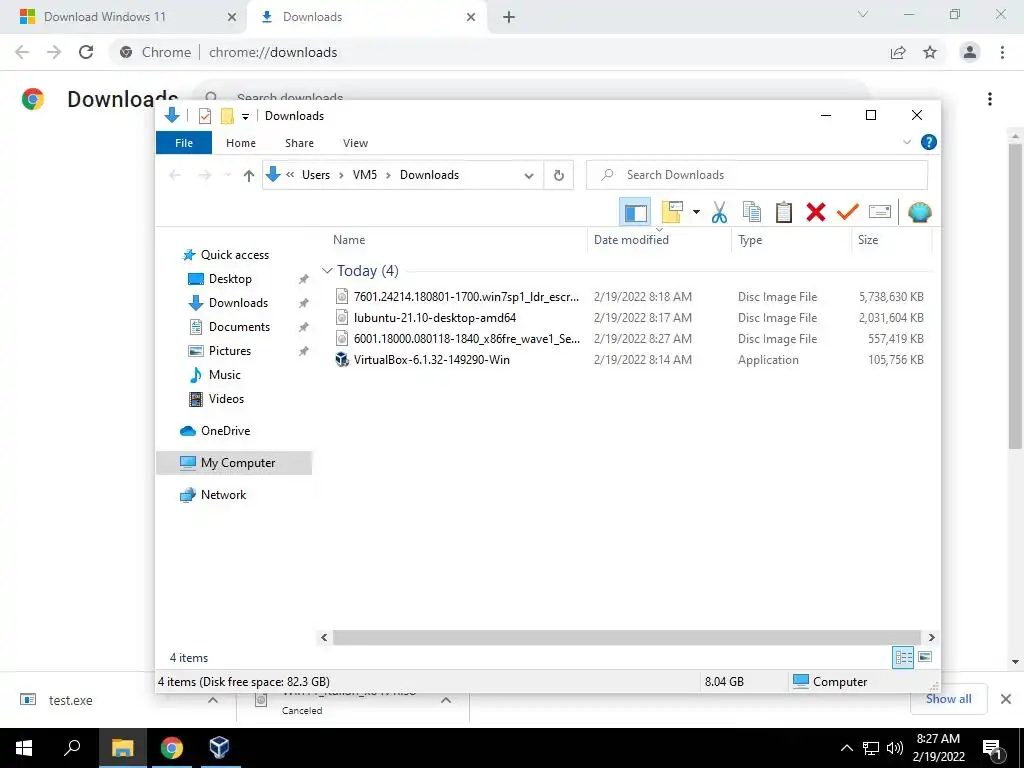Click the quick access new folder icon

click(227, 116)
